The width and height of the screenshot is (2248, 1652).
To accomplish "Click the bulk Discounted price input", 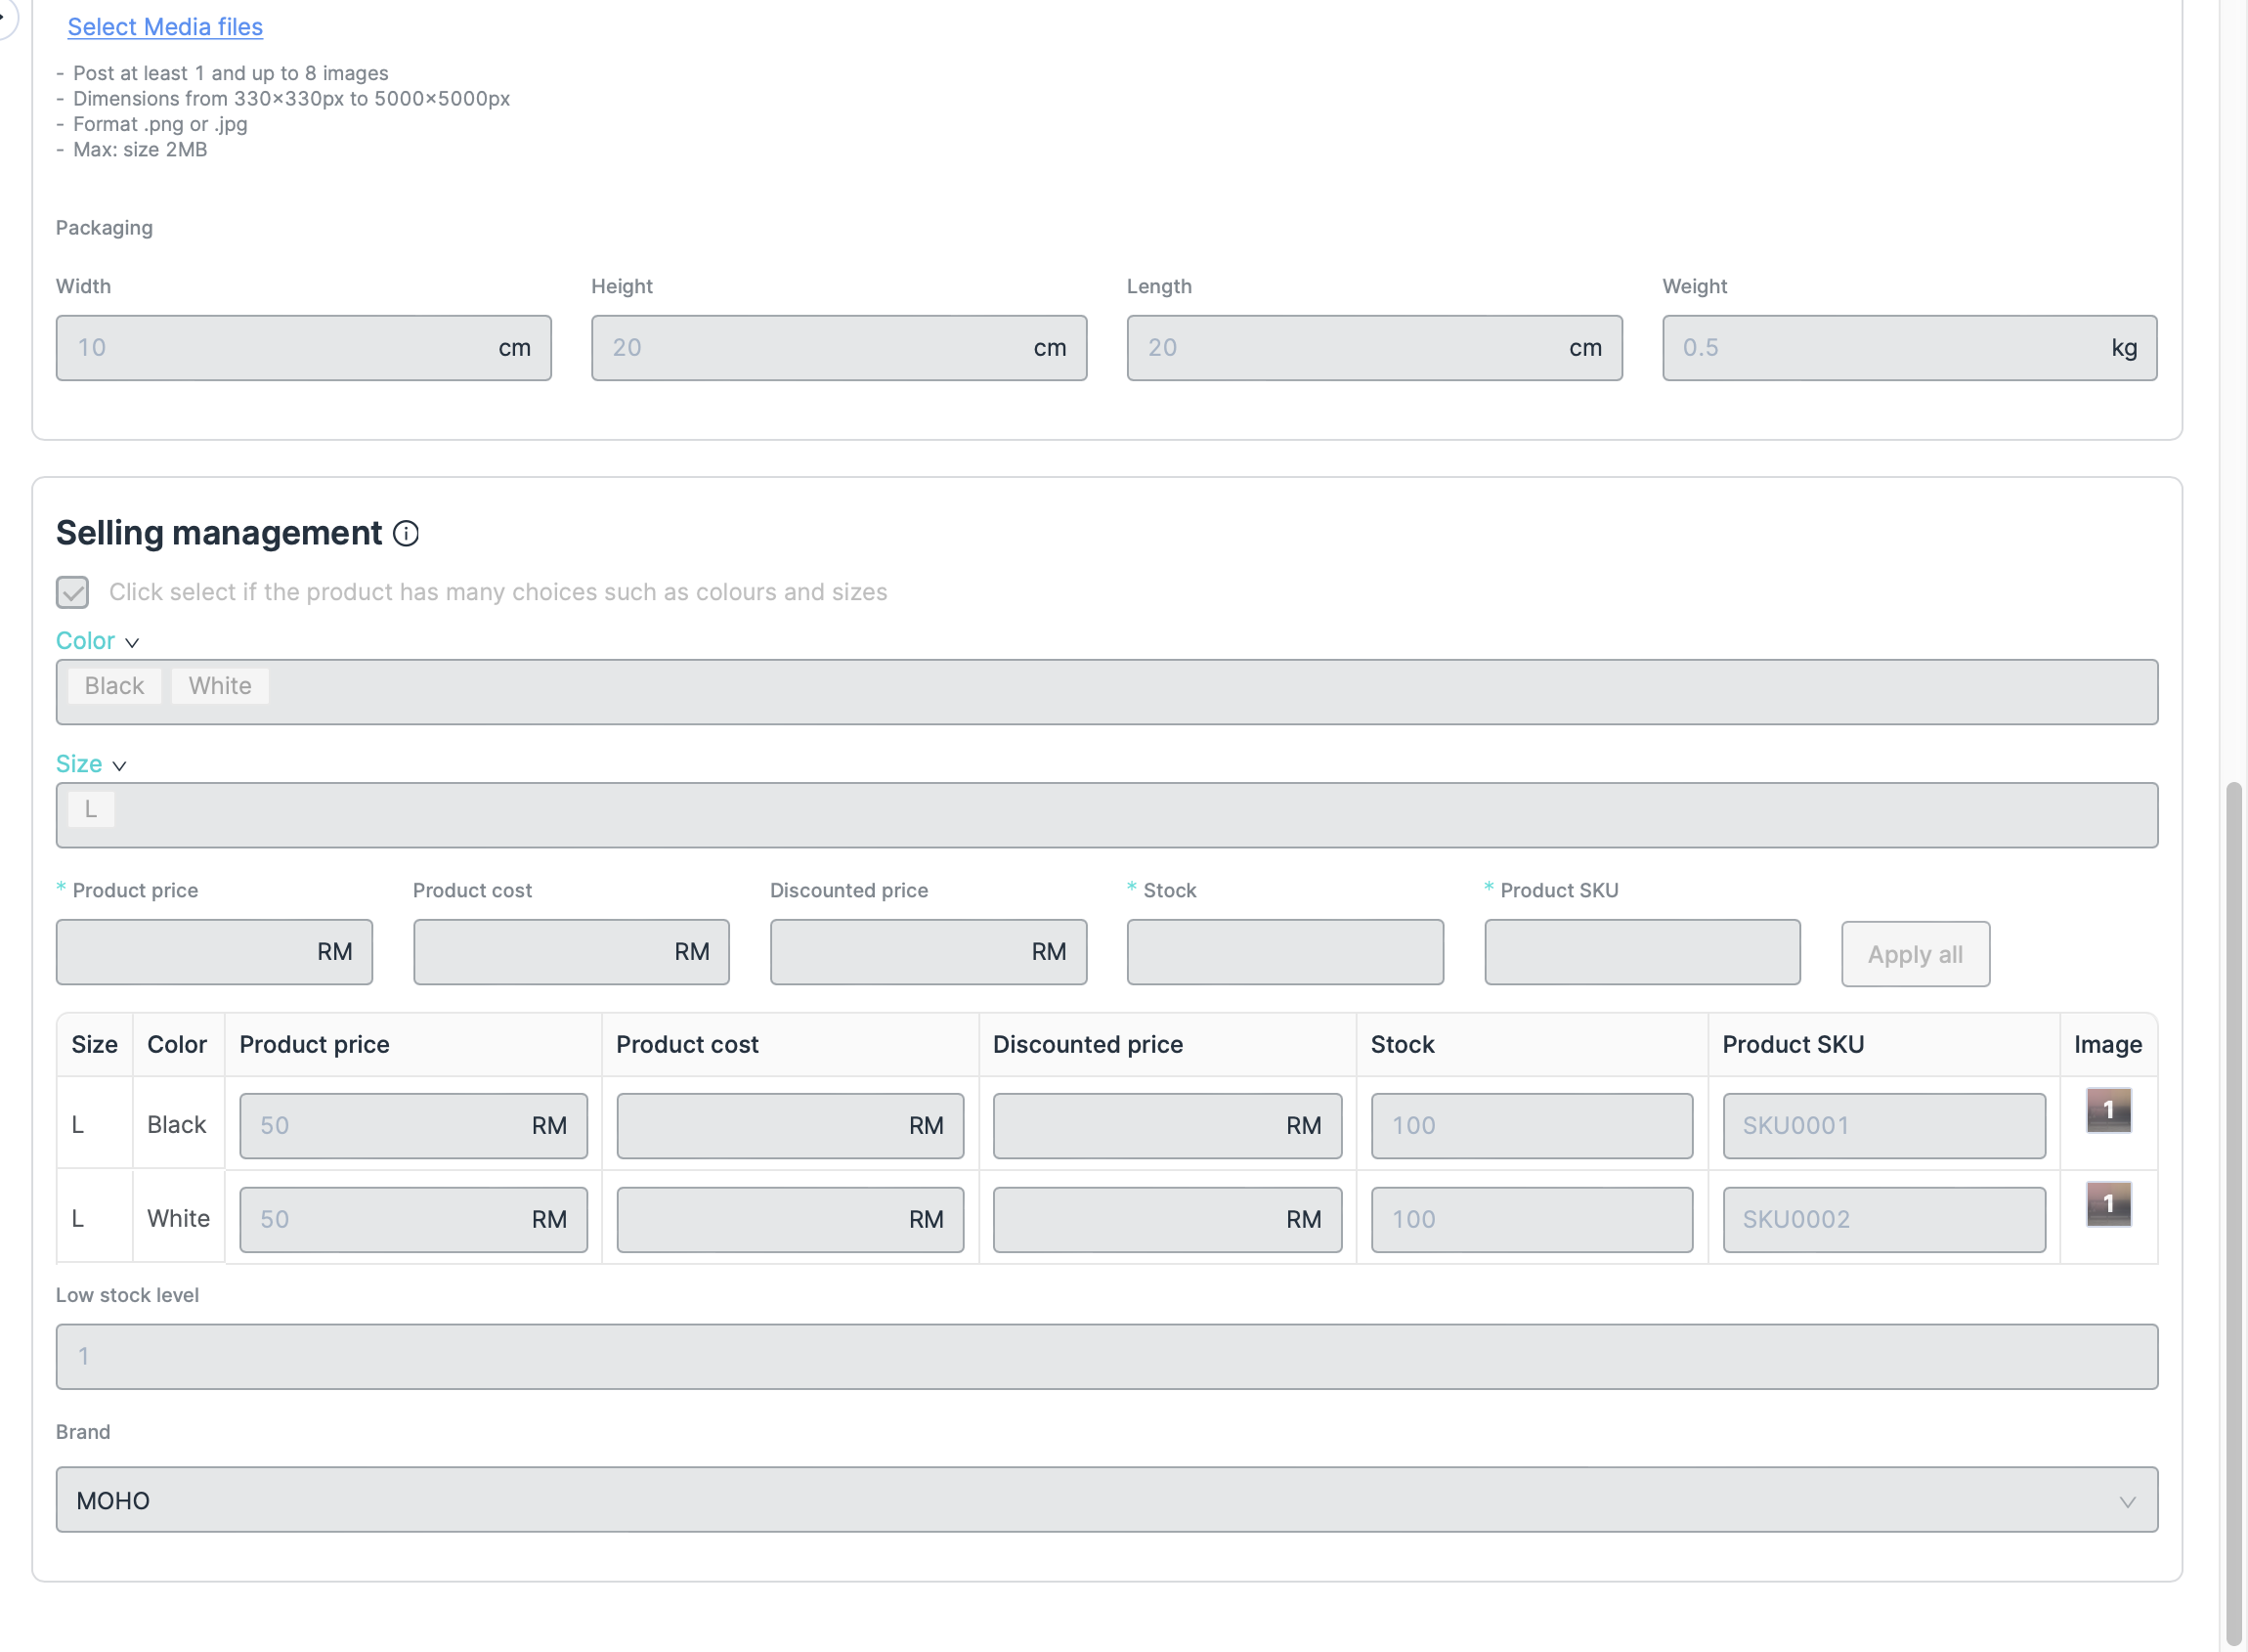I will click(x=900, y=952).
